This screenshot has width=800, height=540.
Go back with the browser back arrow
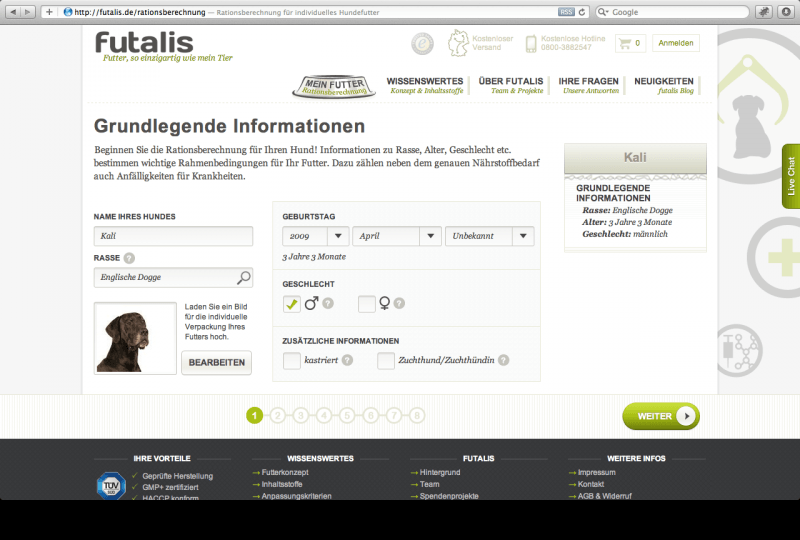(13, 12)
